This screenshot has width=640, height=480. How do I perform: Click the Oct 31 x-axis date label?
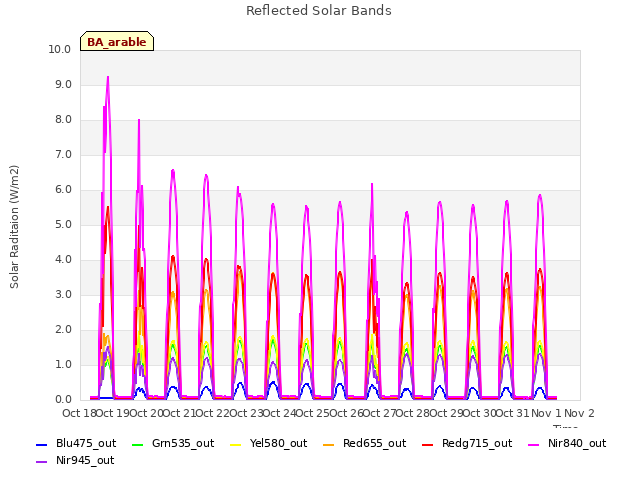click(x=513, y=413)
